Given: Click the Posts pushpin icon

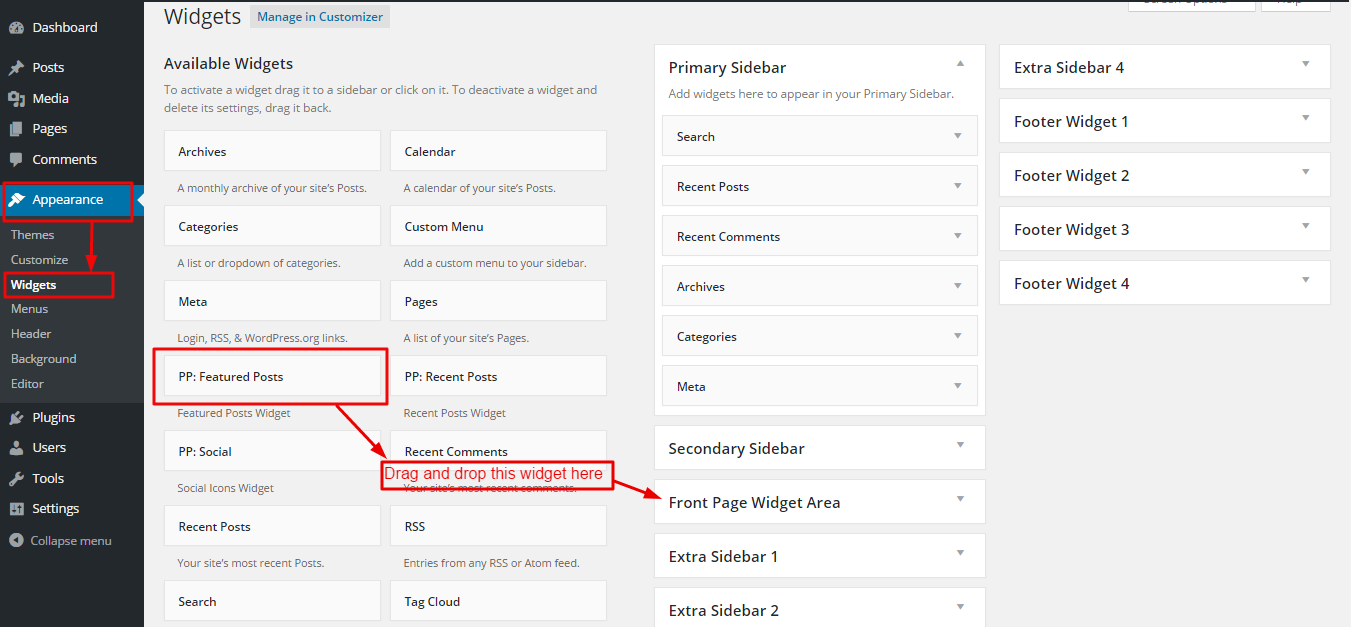Looking at the screenshot, I should [x=16, y=68].
